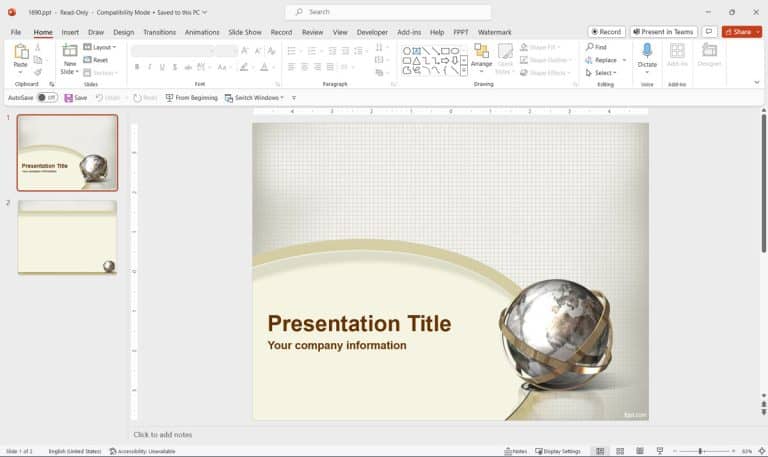Open Quick Styles gallery
The image size is (768, 457).
[x=505, y=59]
